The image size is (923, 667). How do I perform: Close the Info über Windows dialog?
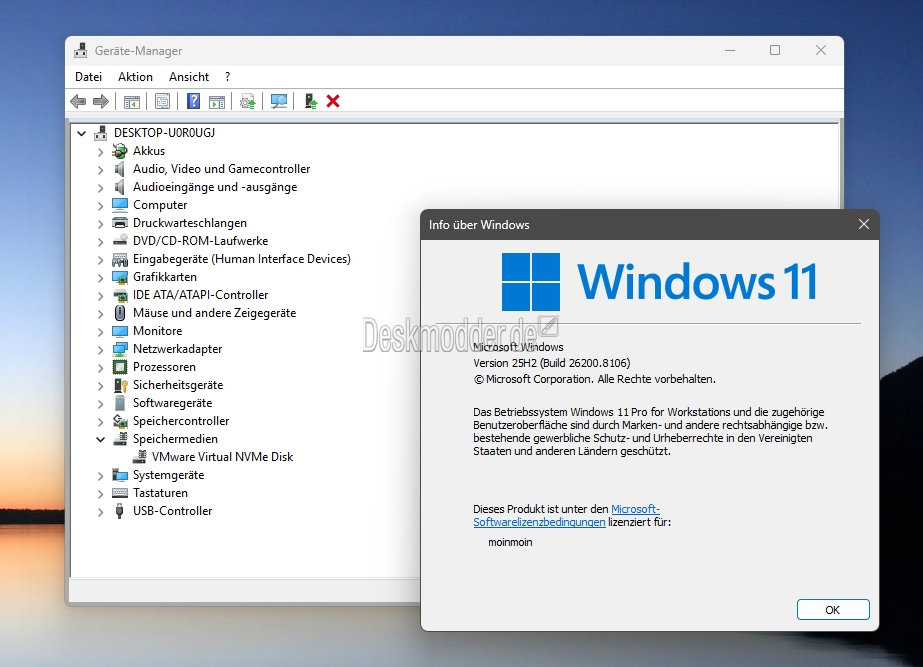[x=863, y=225]
